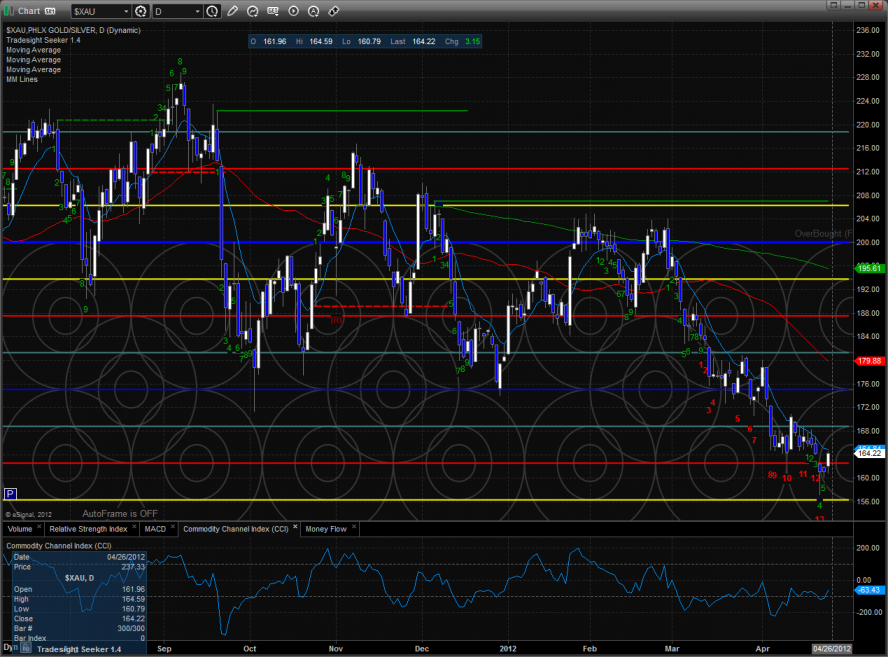This screenshot has width=888, height=657.
Task: Select the Money Flow tab
Action: (x=327, y=528)
